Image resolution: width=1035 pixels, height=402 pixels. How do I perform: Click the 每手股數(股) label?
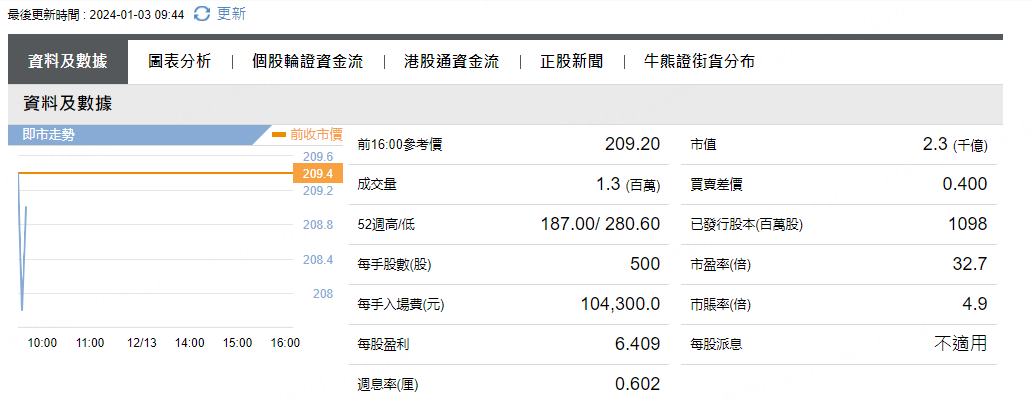pos(394,265)
